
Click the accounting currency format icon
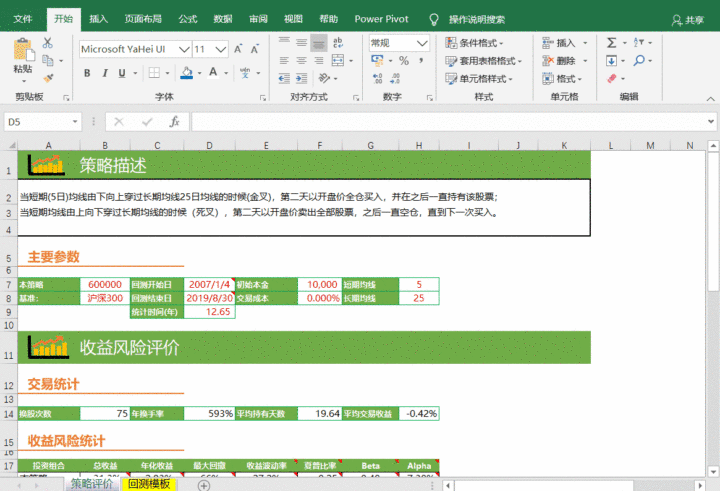point(377,60)
